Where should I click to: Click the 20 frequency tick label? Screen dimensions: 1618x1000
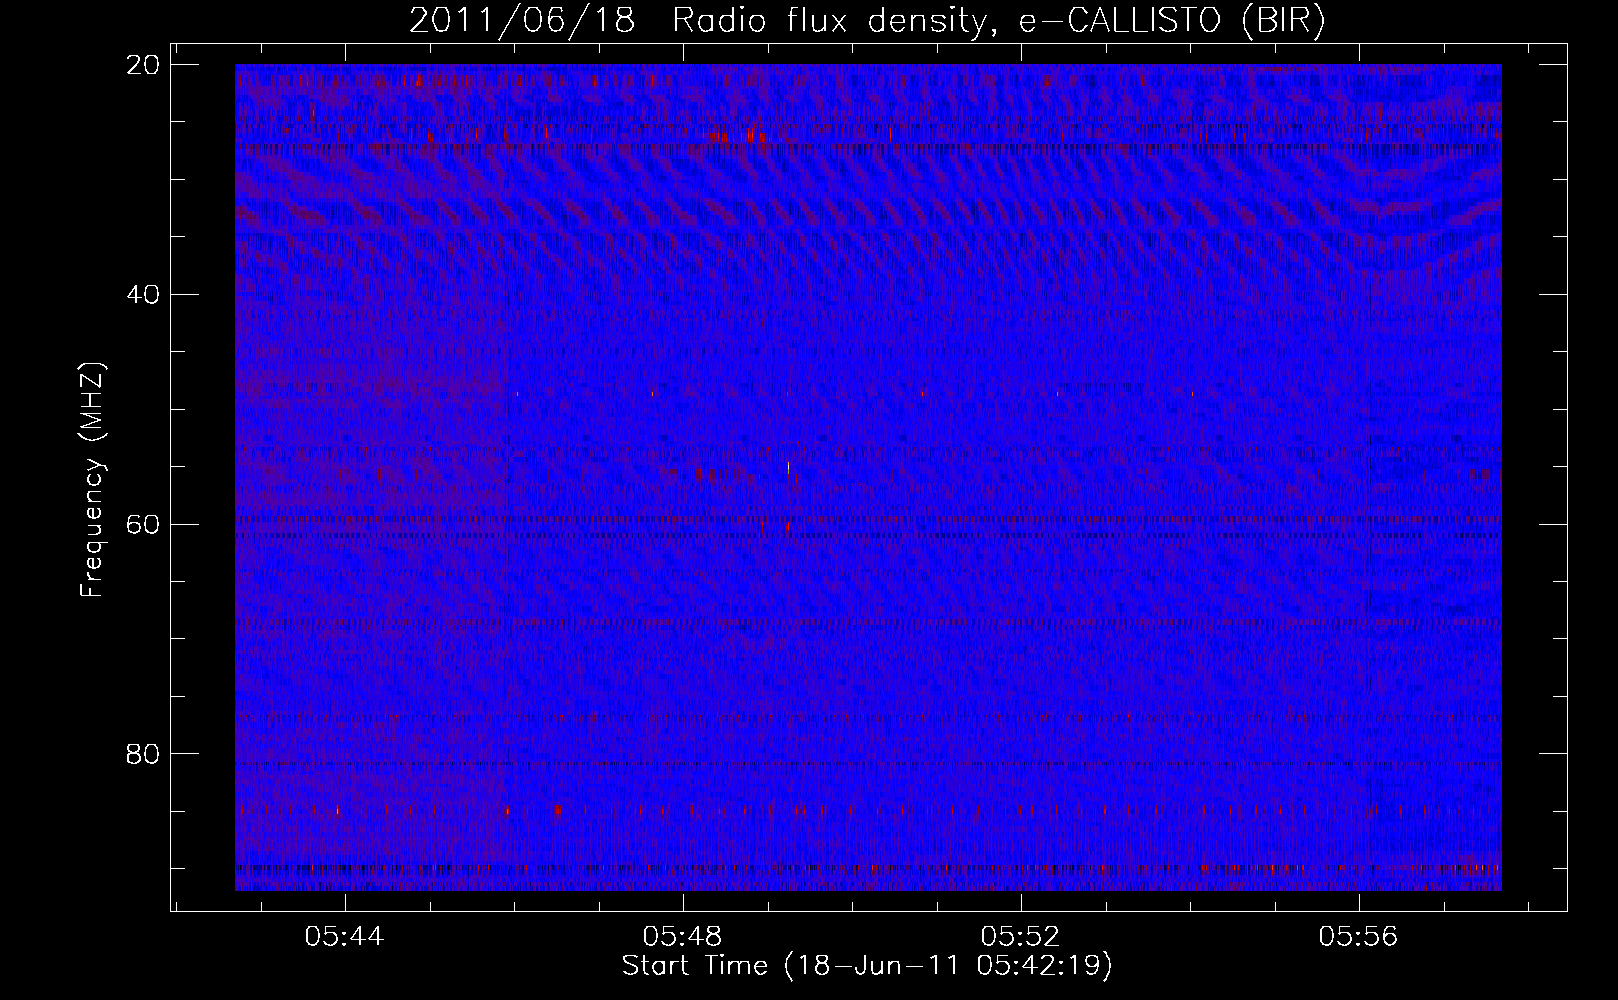click(144, 65)
